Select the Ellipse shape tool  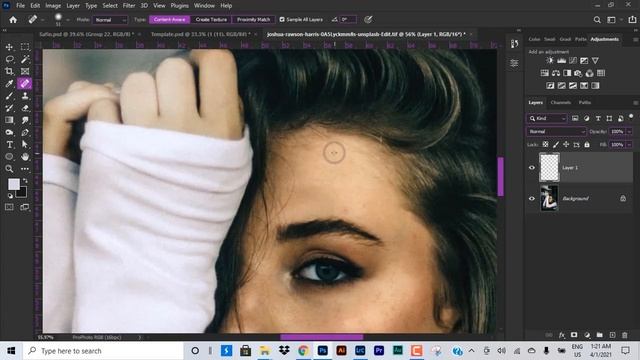coord(9,157)
